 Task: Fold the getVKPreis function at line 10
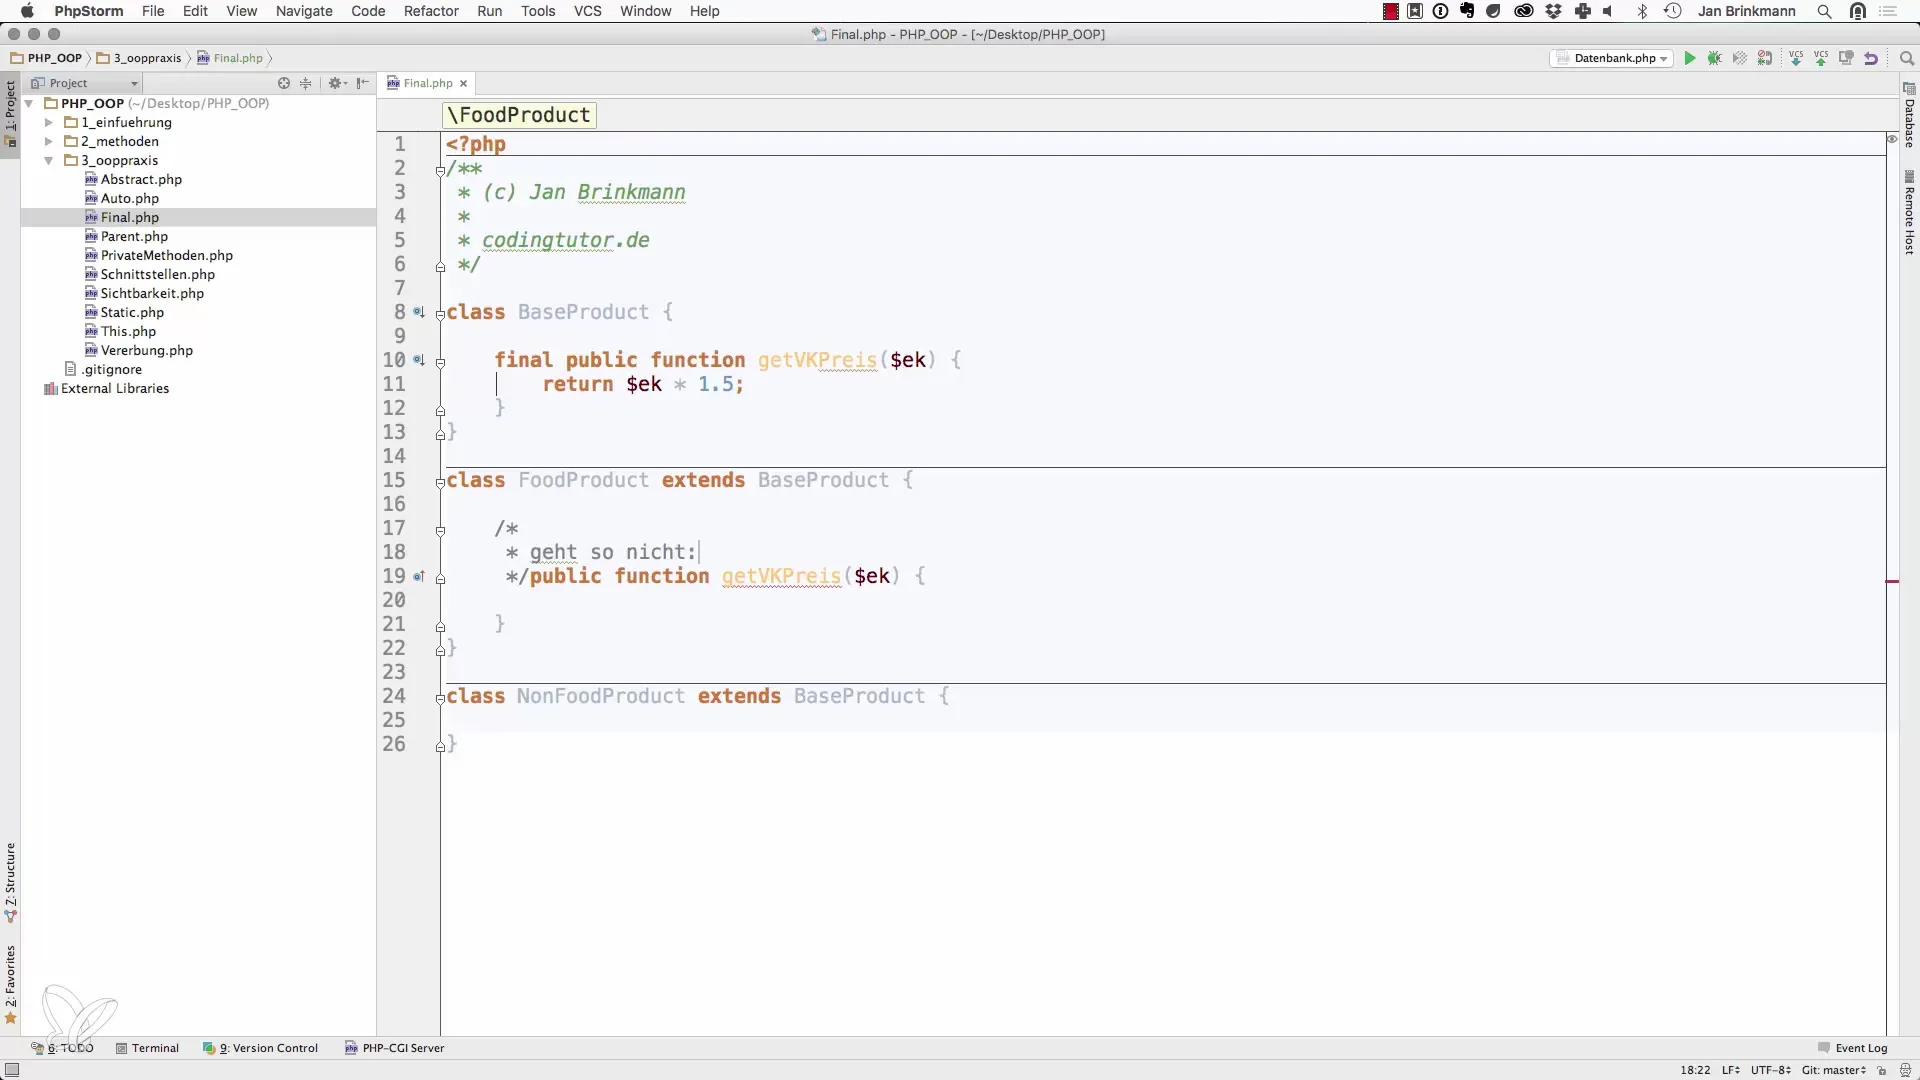point(440,362)
